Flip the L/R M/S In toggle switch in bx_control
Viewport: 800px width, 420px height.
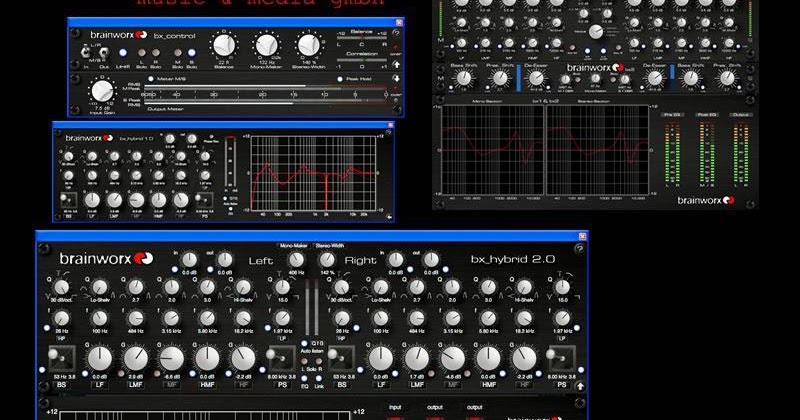(86, 52)
